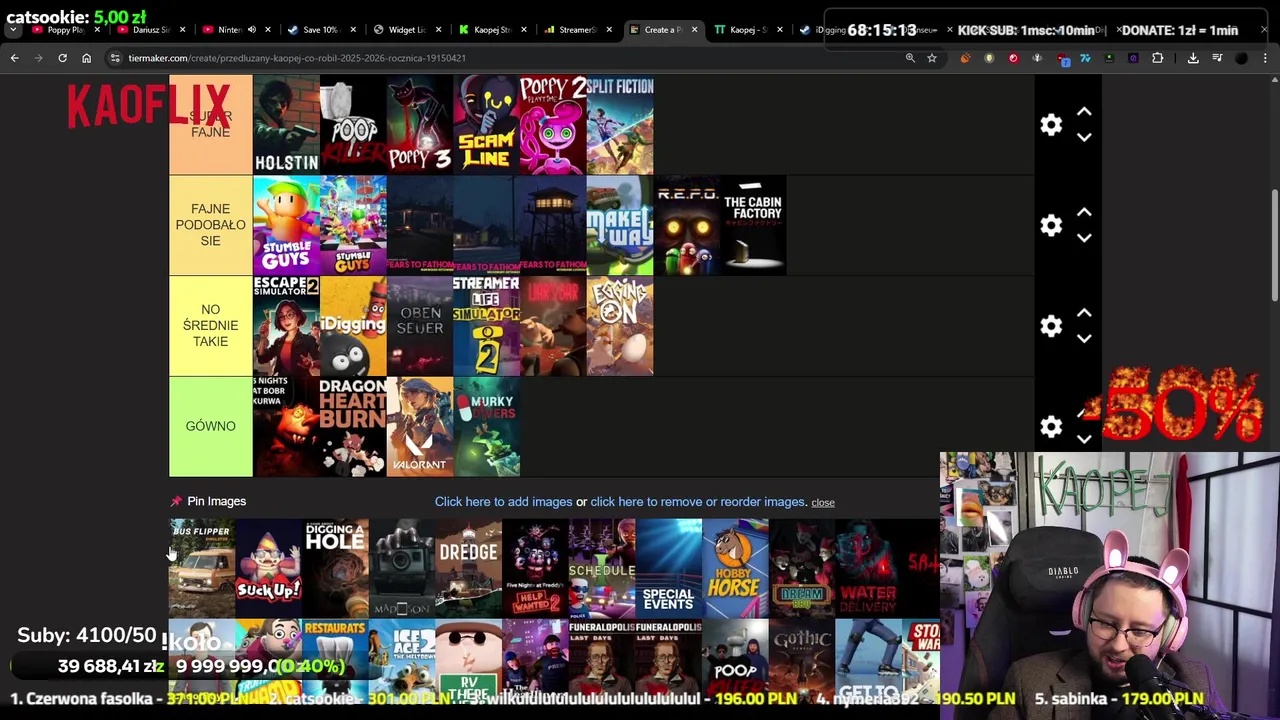Select Streamer Life Simulator 2 thumbnail
Image resolution: width=1280 pixels, height=720 pixels.
[486, 326]
